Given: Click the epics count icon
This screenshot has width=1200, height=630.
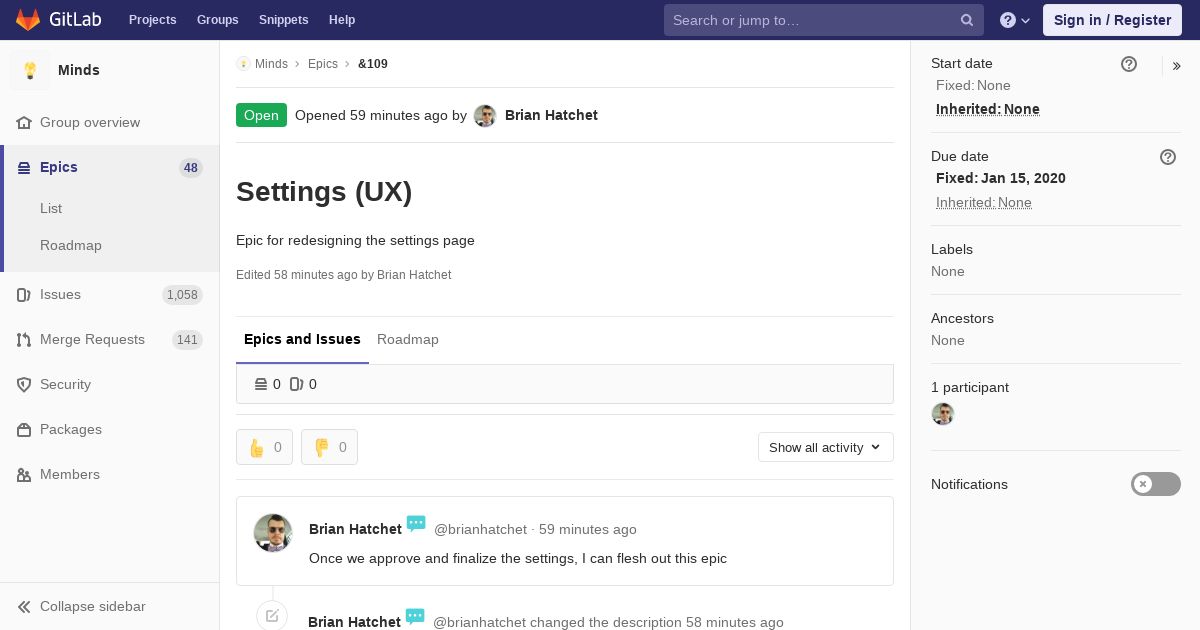Looking at the screenshot, I should [x=261, y=384].
